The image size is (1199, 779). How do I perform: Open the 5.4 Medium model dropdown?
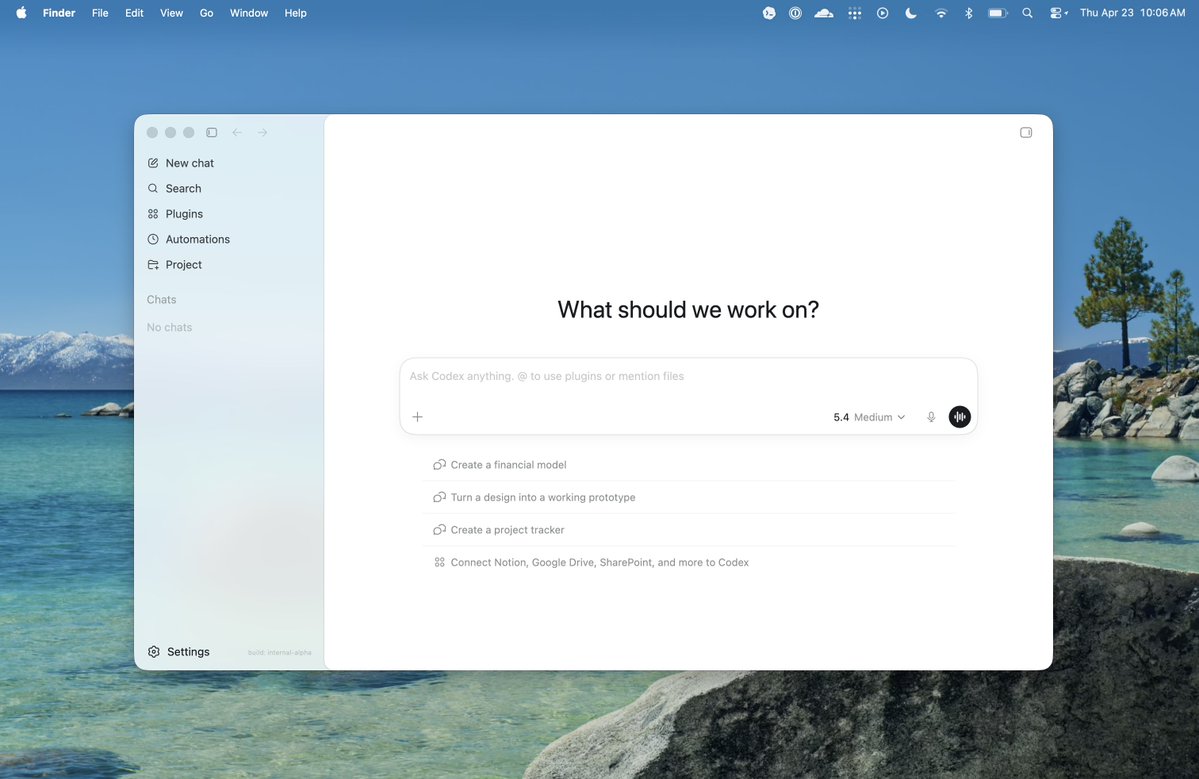click(869, 417)
